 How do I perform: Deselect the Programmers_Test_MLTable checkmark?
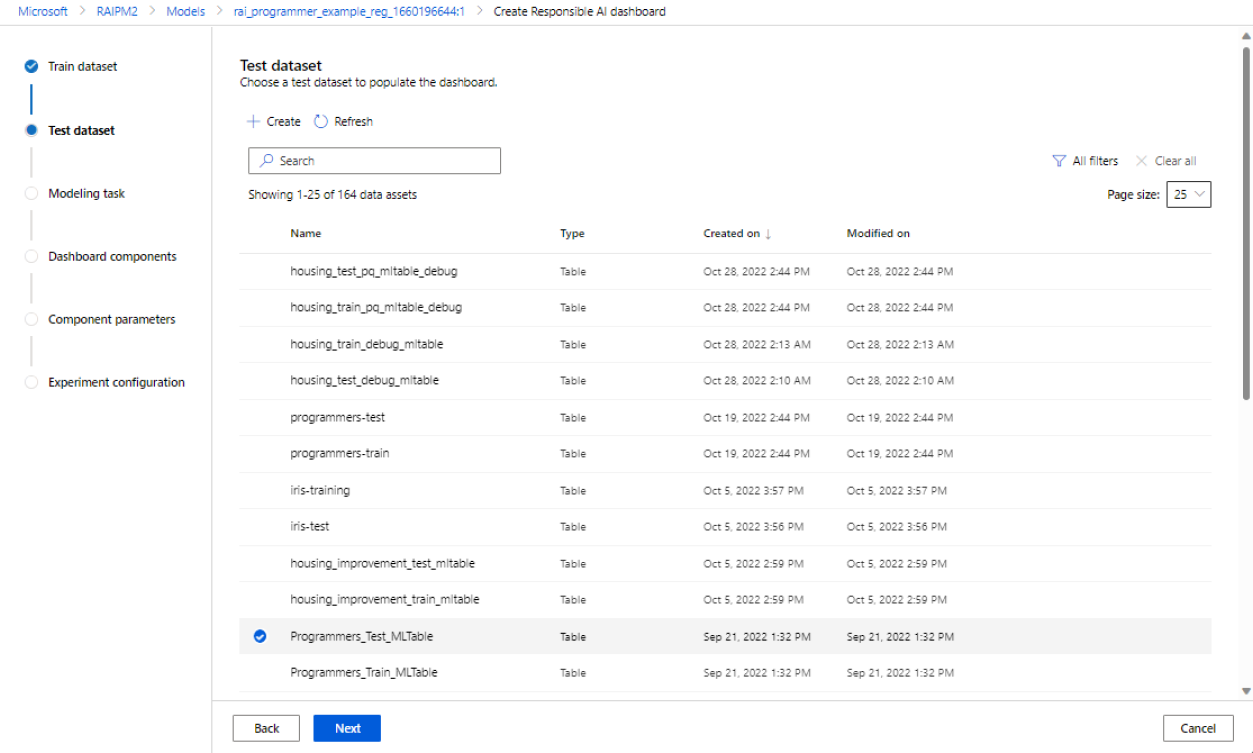pos(260,636)
